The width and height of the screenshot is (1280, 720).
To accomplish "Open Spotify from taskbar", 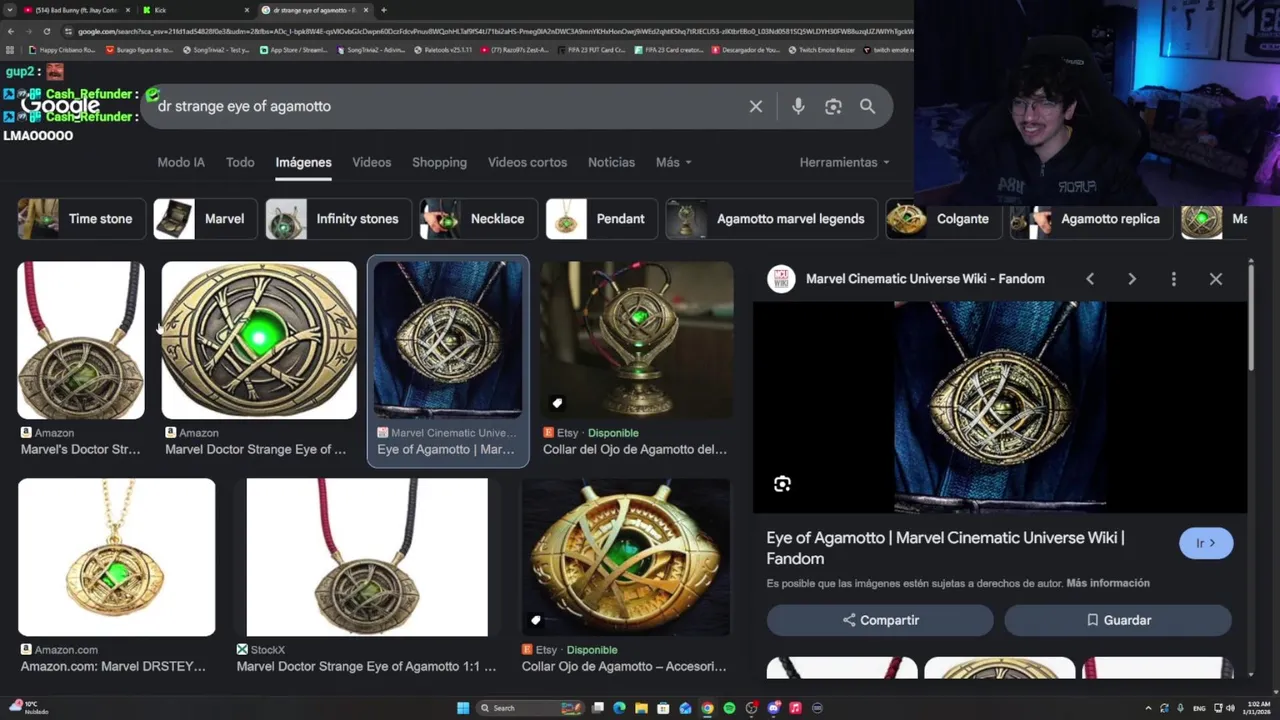I will pos(729,708).
